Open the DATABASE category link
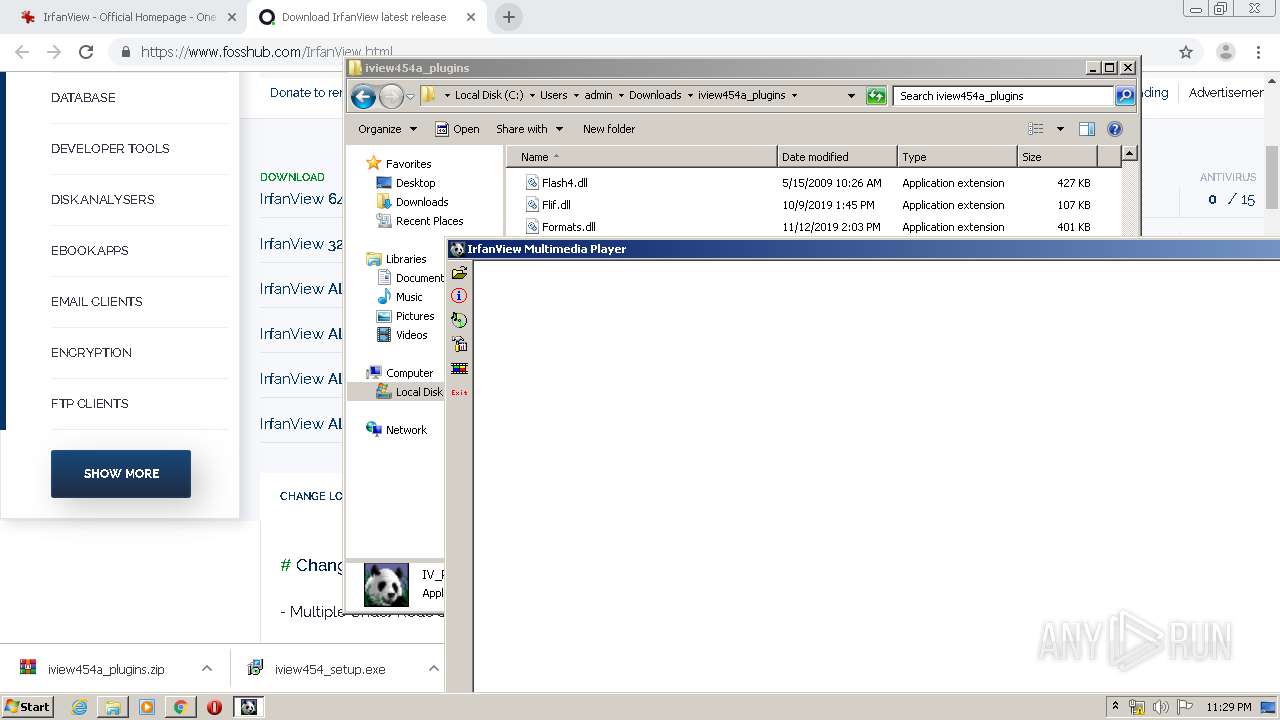 tap(83, 97)
